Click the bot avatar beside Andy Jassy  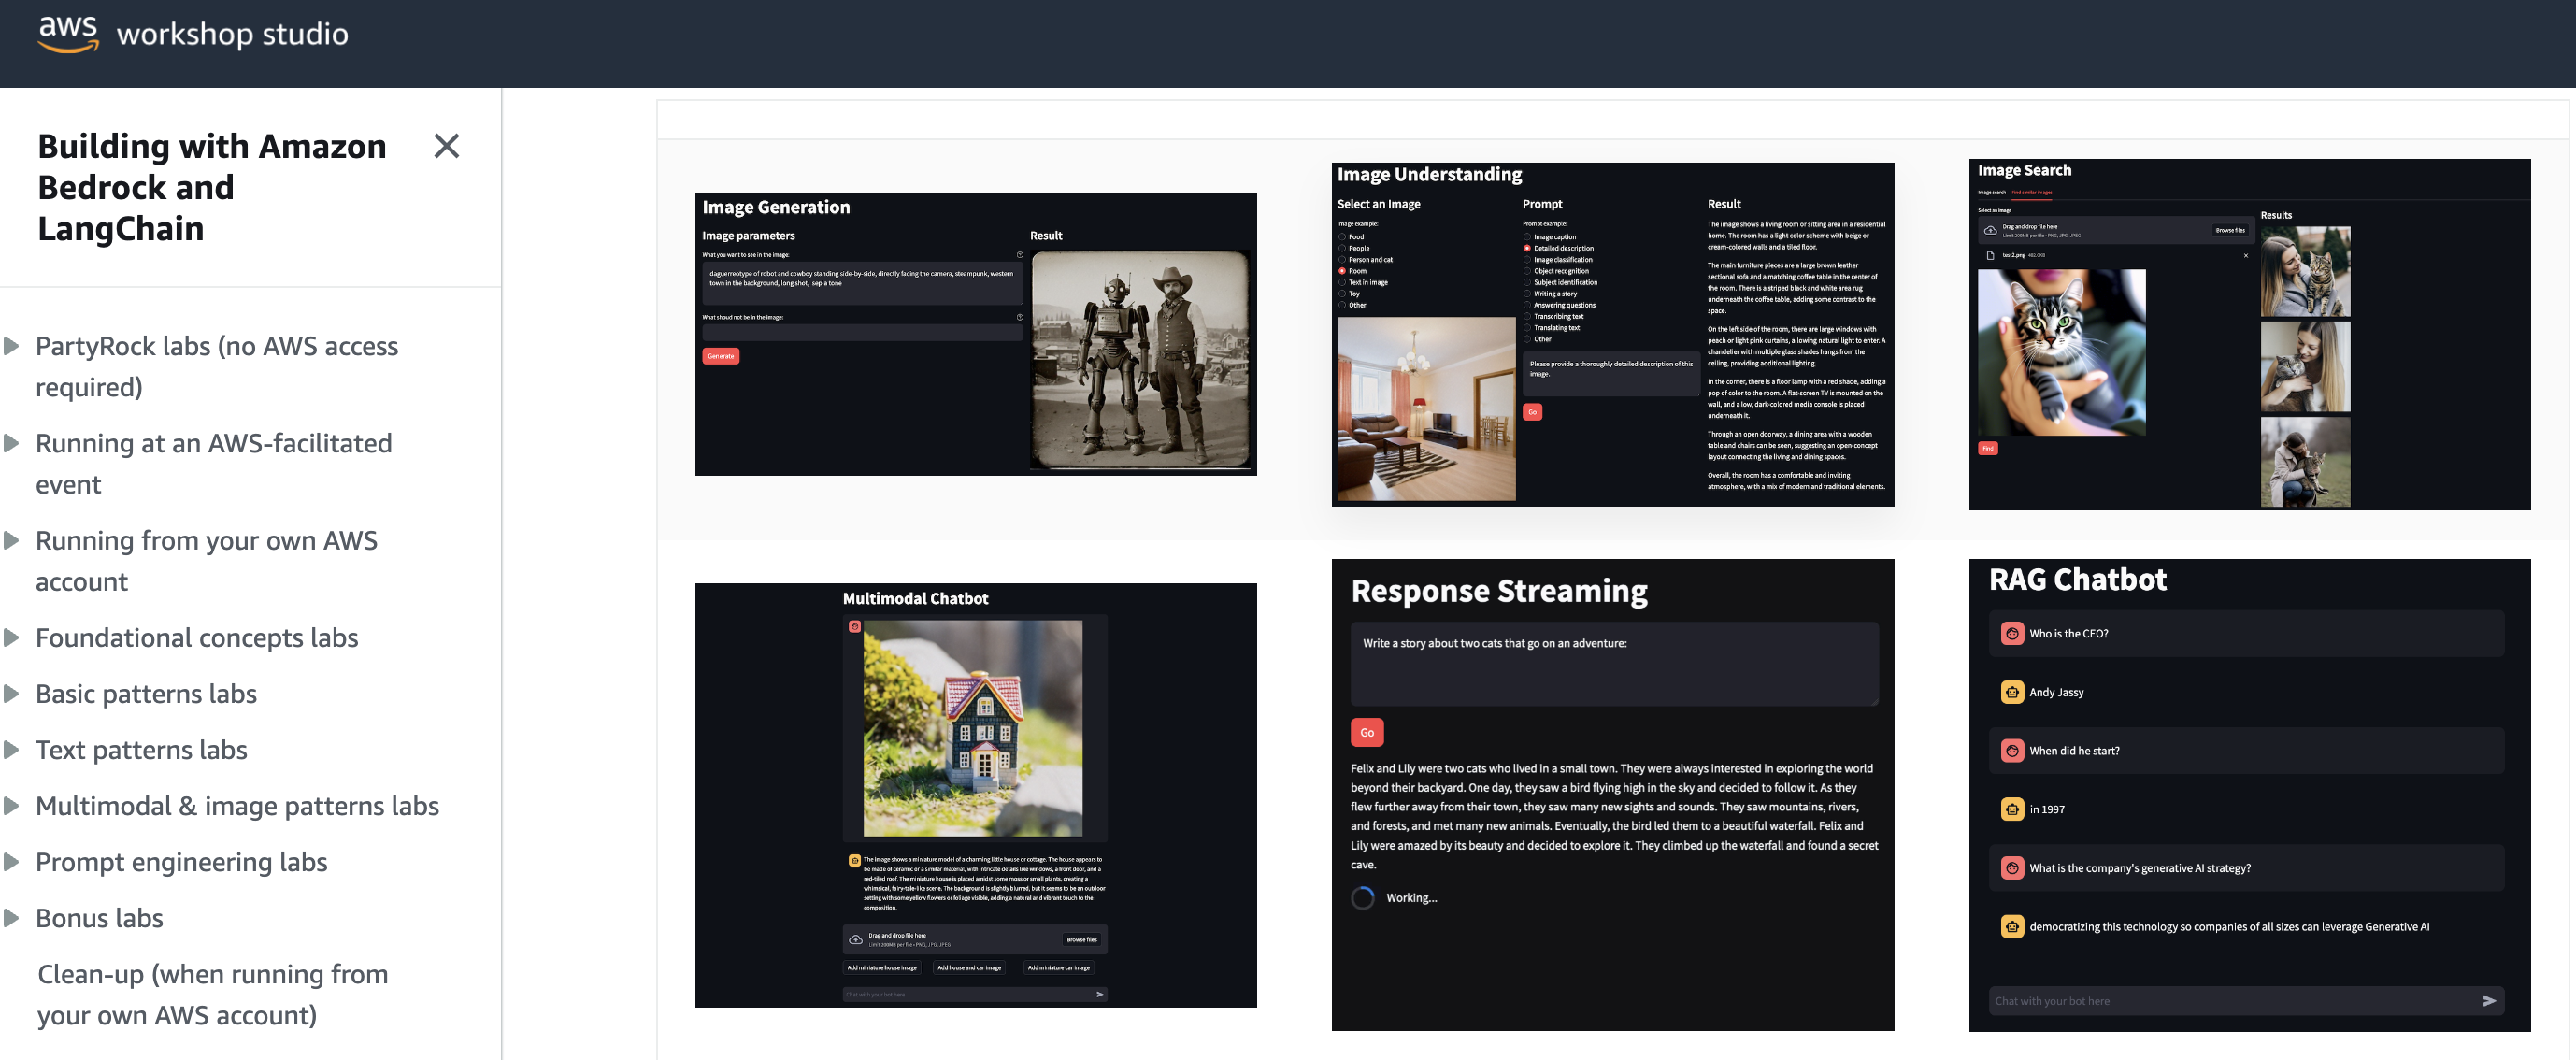pyautogui.click(x=2011, y=692)
